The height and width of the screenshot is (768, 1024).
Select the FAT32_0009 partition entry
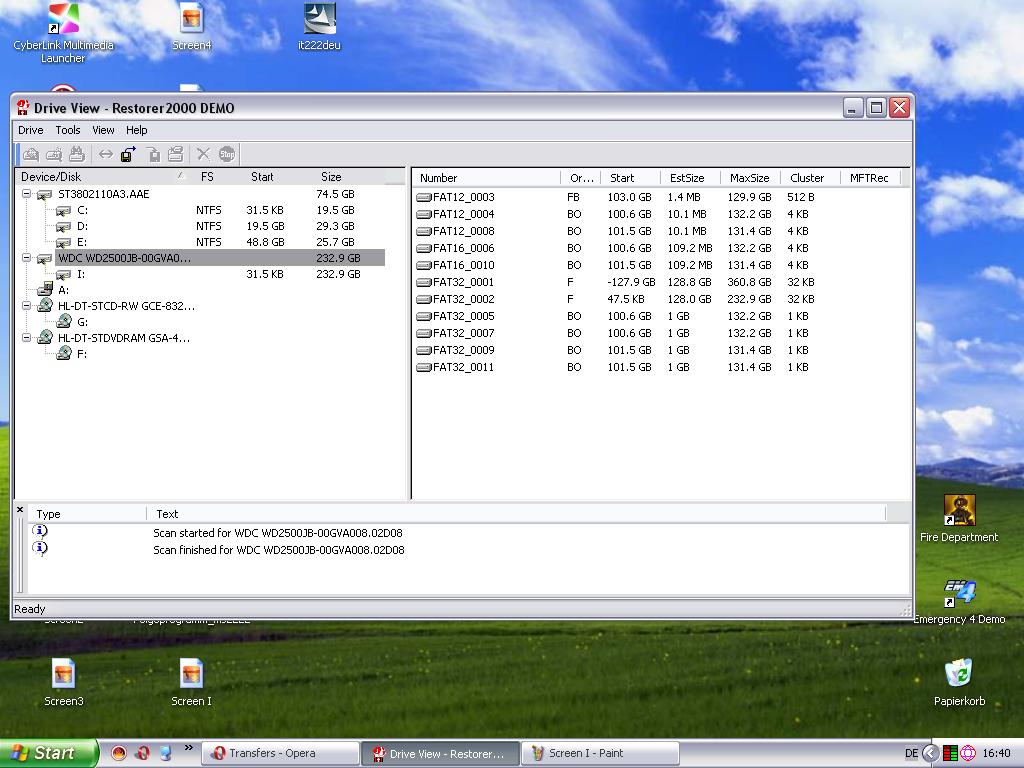(x=463, y=350)
